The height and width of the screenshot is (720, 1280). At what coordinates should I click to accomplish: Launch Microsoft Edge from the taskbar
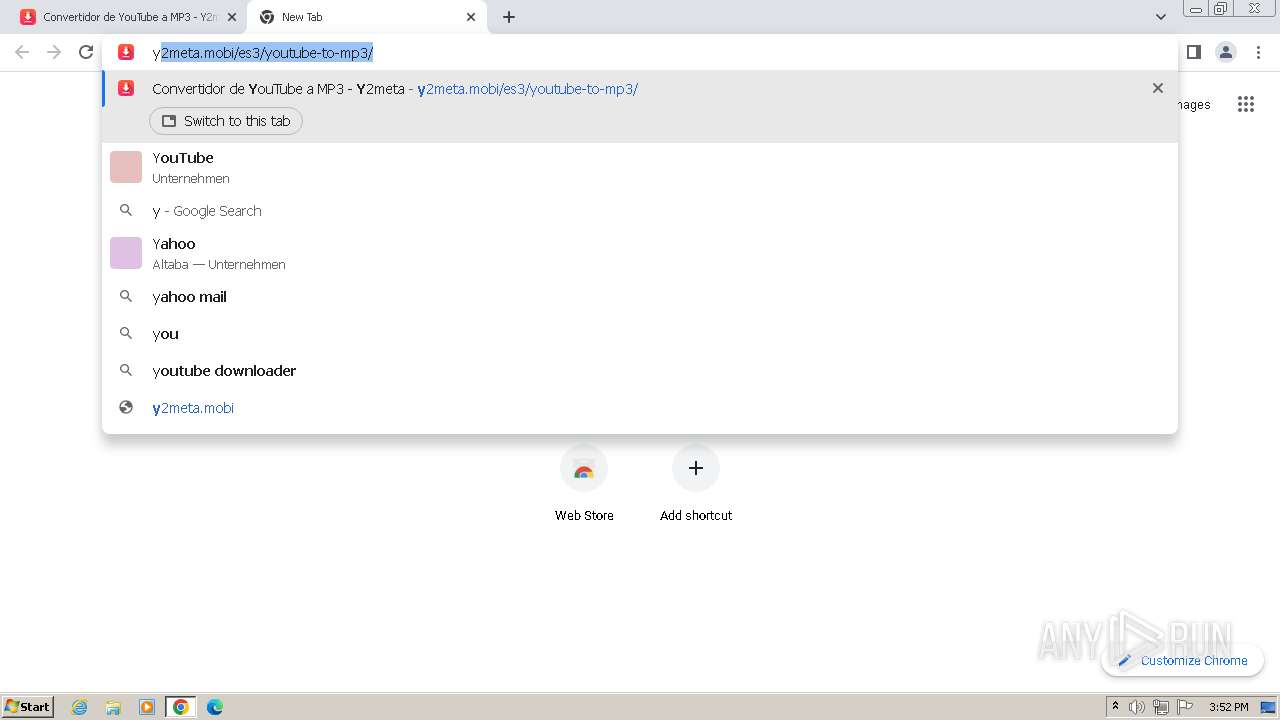click(215, 707)
